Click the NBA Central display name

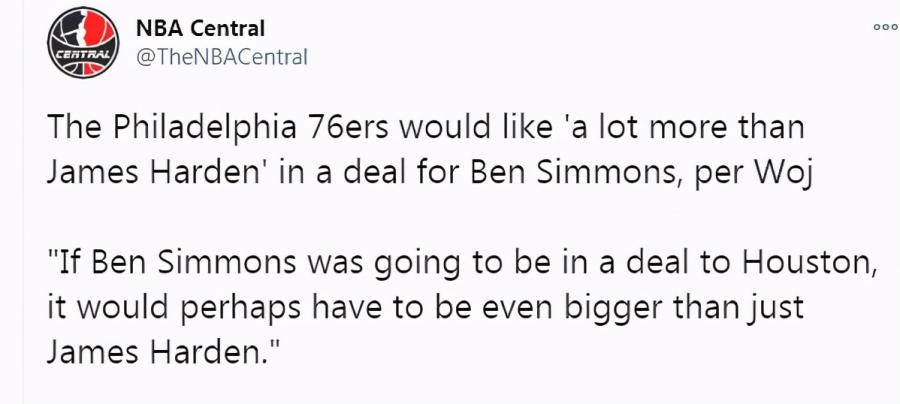[200, 28]
